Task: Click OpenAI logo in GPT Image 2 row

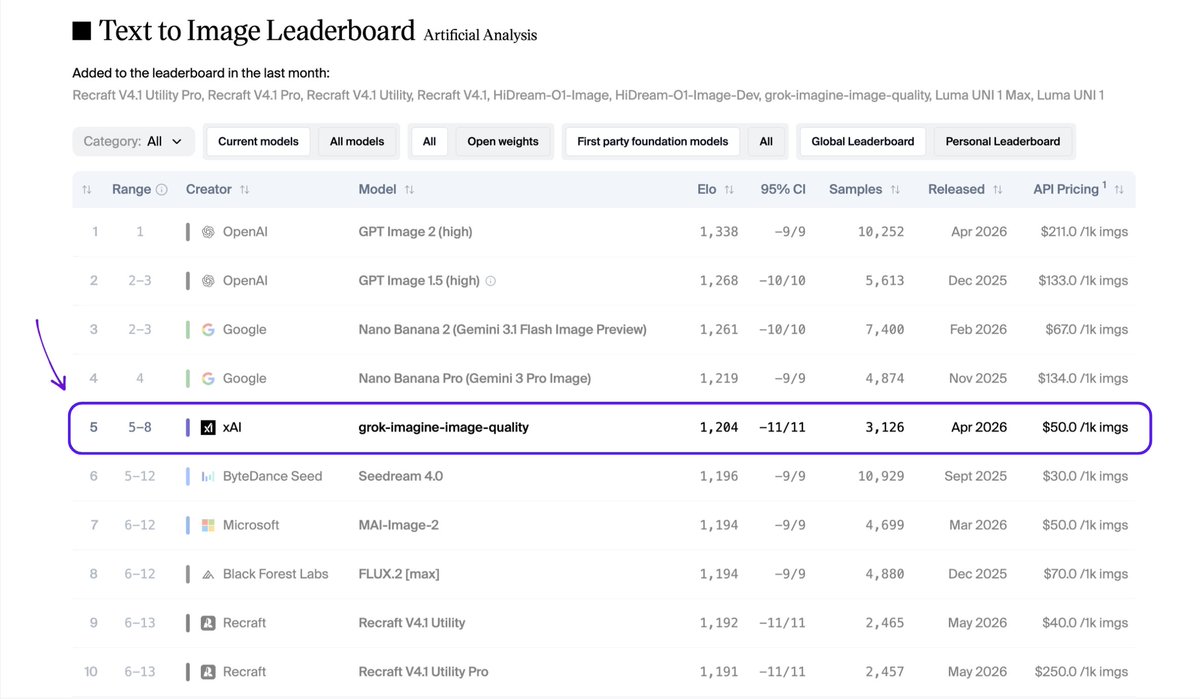Action: (208, 232)
